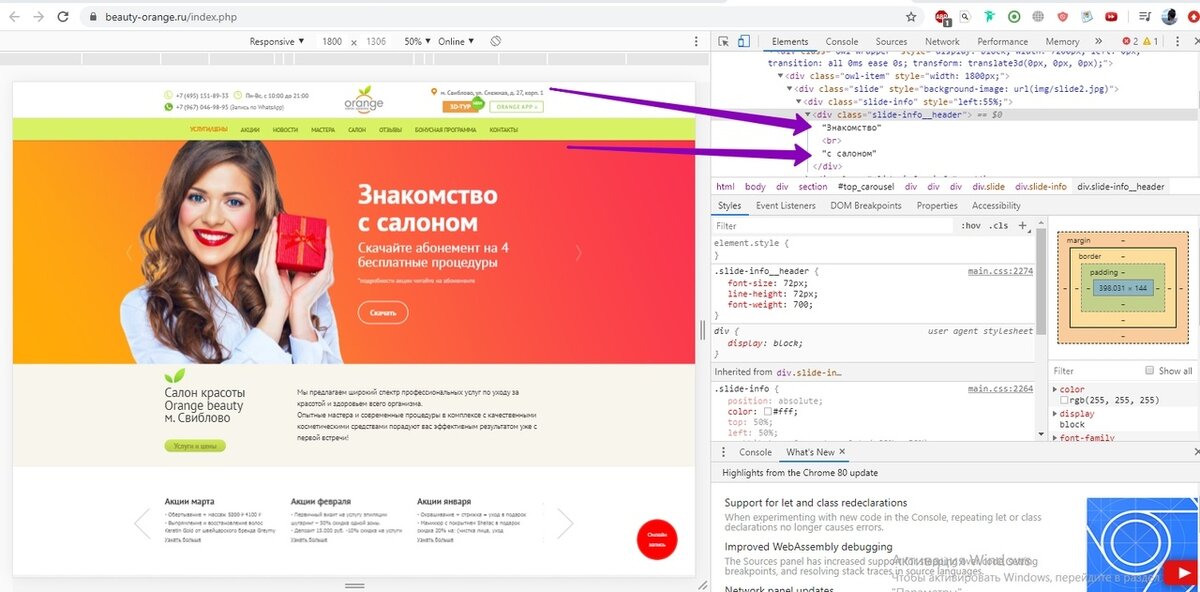Viewport: 1200px width, 592px height.
Task: Toggle the .cls class editor button
Action: pyautogui.click(x=998, y=226)
